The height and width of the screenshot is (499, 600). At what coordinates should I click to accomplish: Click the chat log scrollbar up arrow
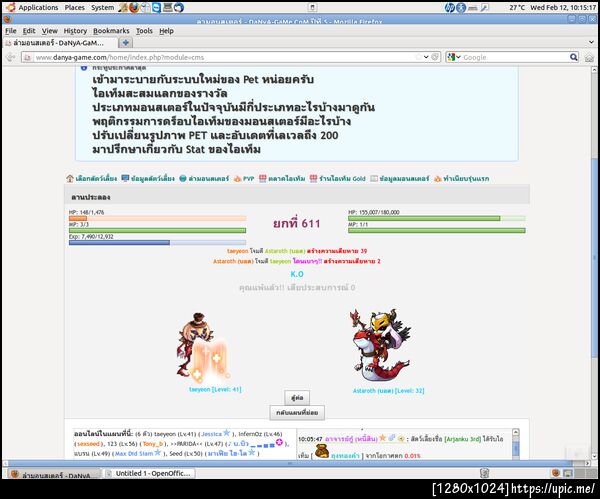tap(515, 432)
